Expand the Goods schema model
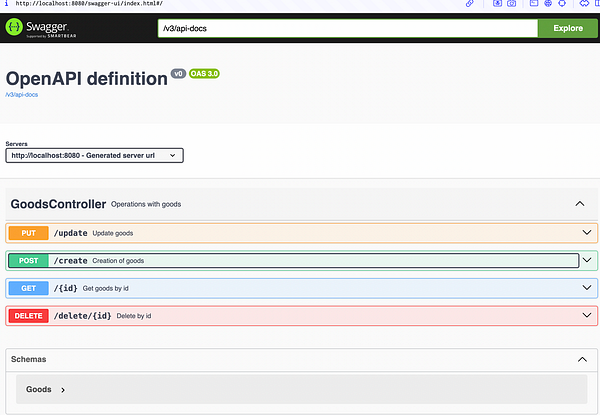 (63, 389)
